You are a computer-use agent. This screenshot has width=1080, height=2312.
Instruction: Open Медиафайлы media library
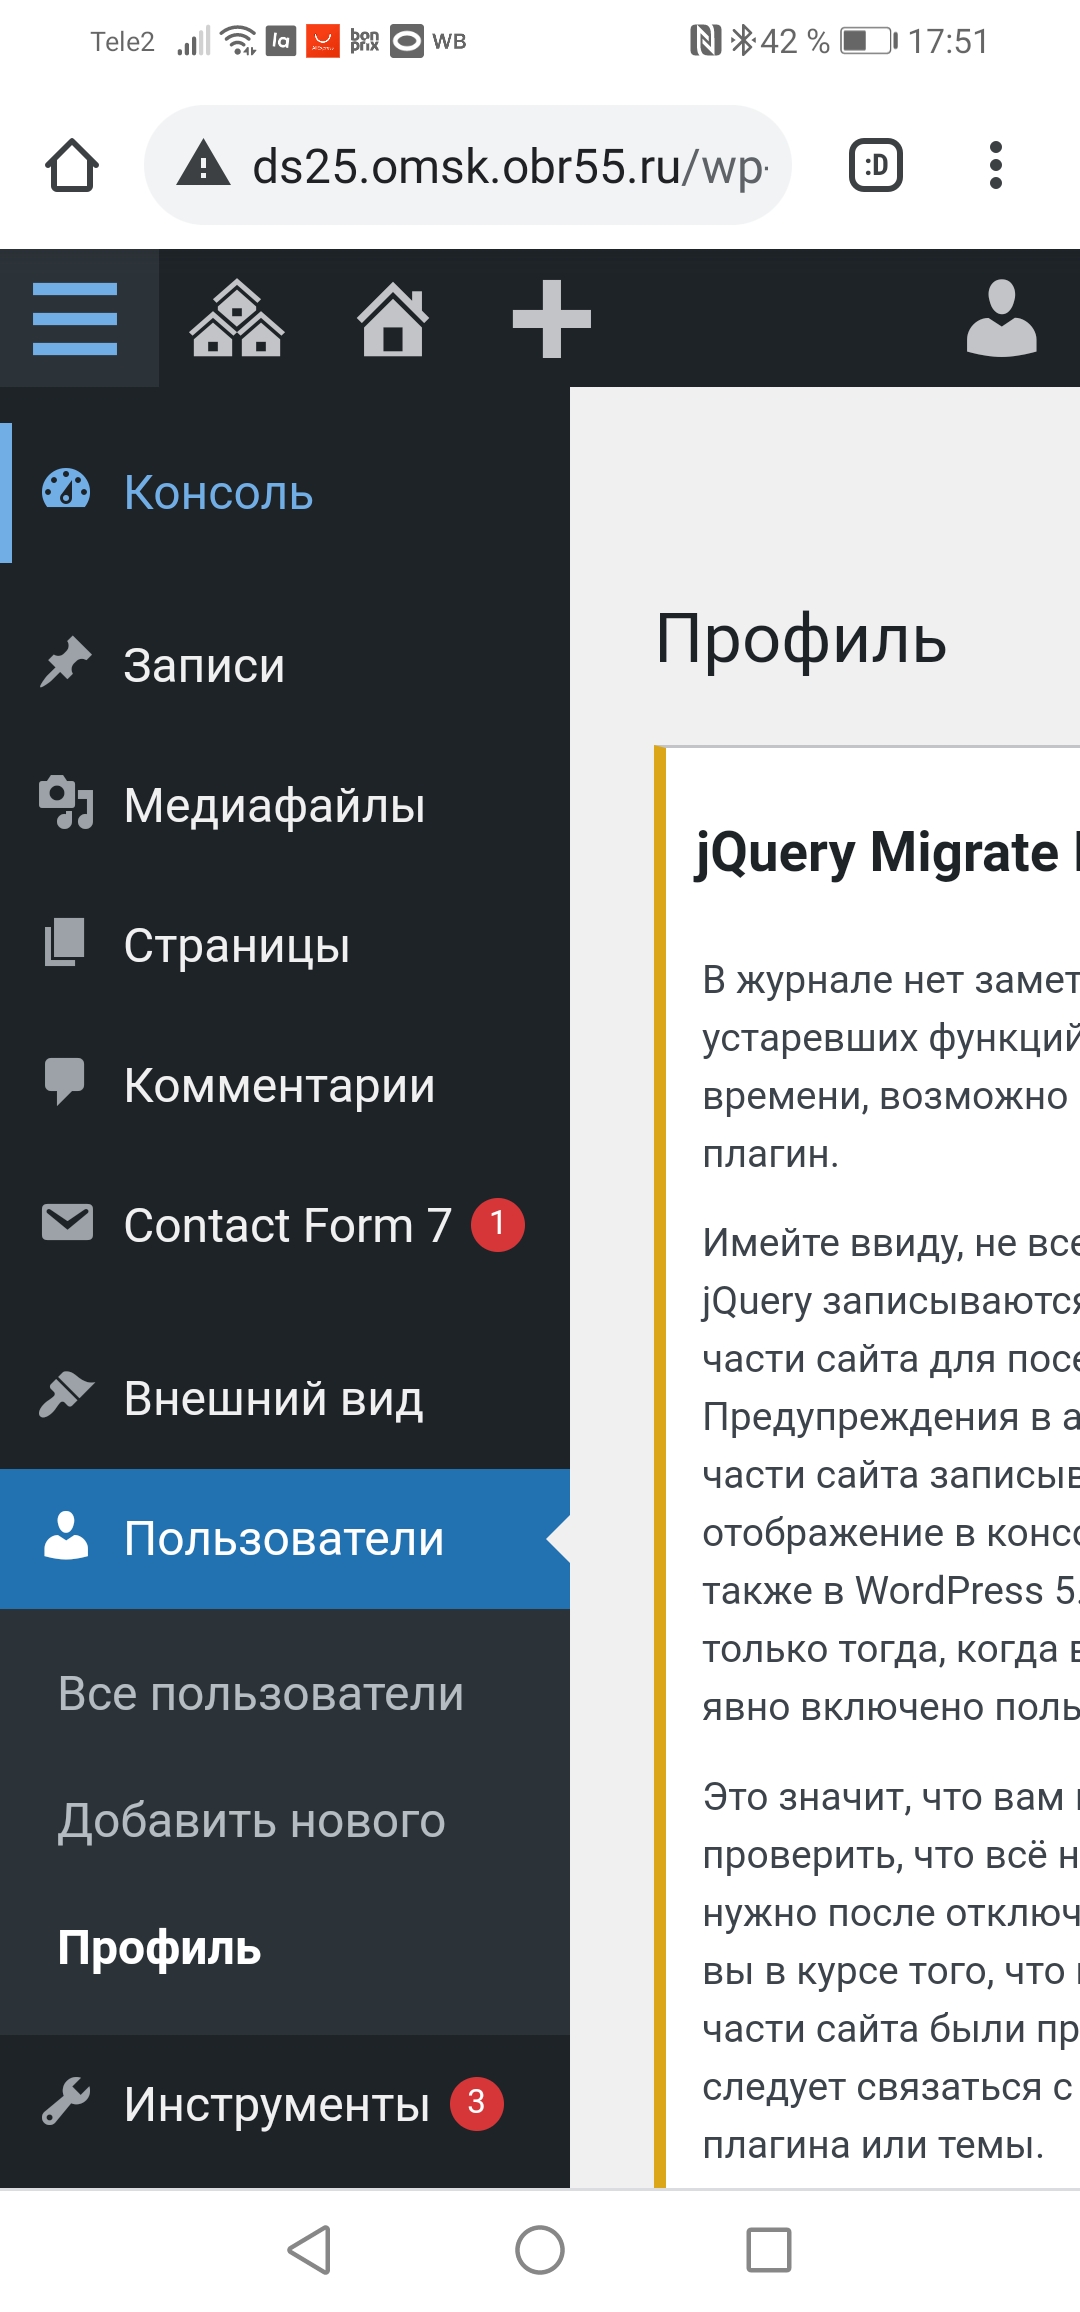[x=274, y=806]
